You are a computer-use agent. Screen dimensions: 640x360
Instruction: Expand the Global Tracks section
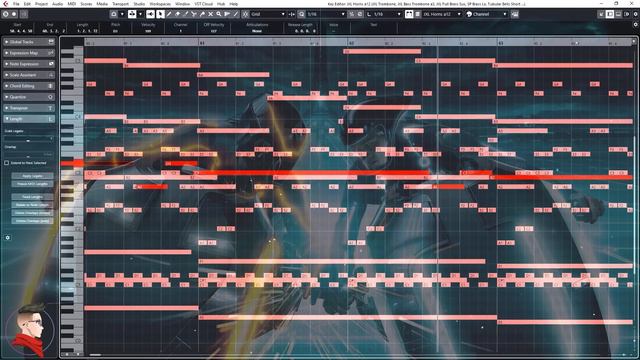(x=29, y=42)
